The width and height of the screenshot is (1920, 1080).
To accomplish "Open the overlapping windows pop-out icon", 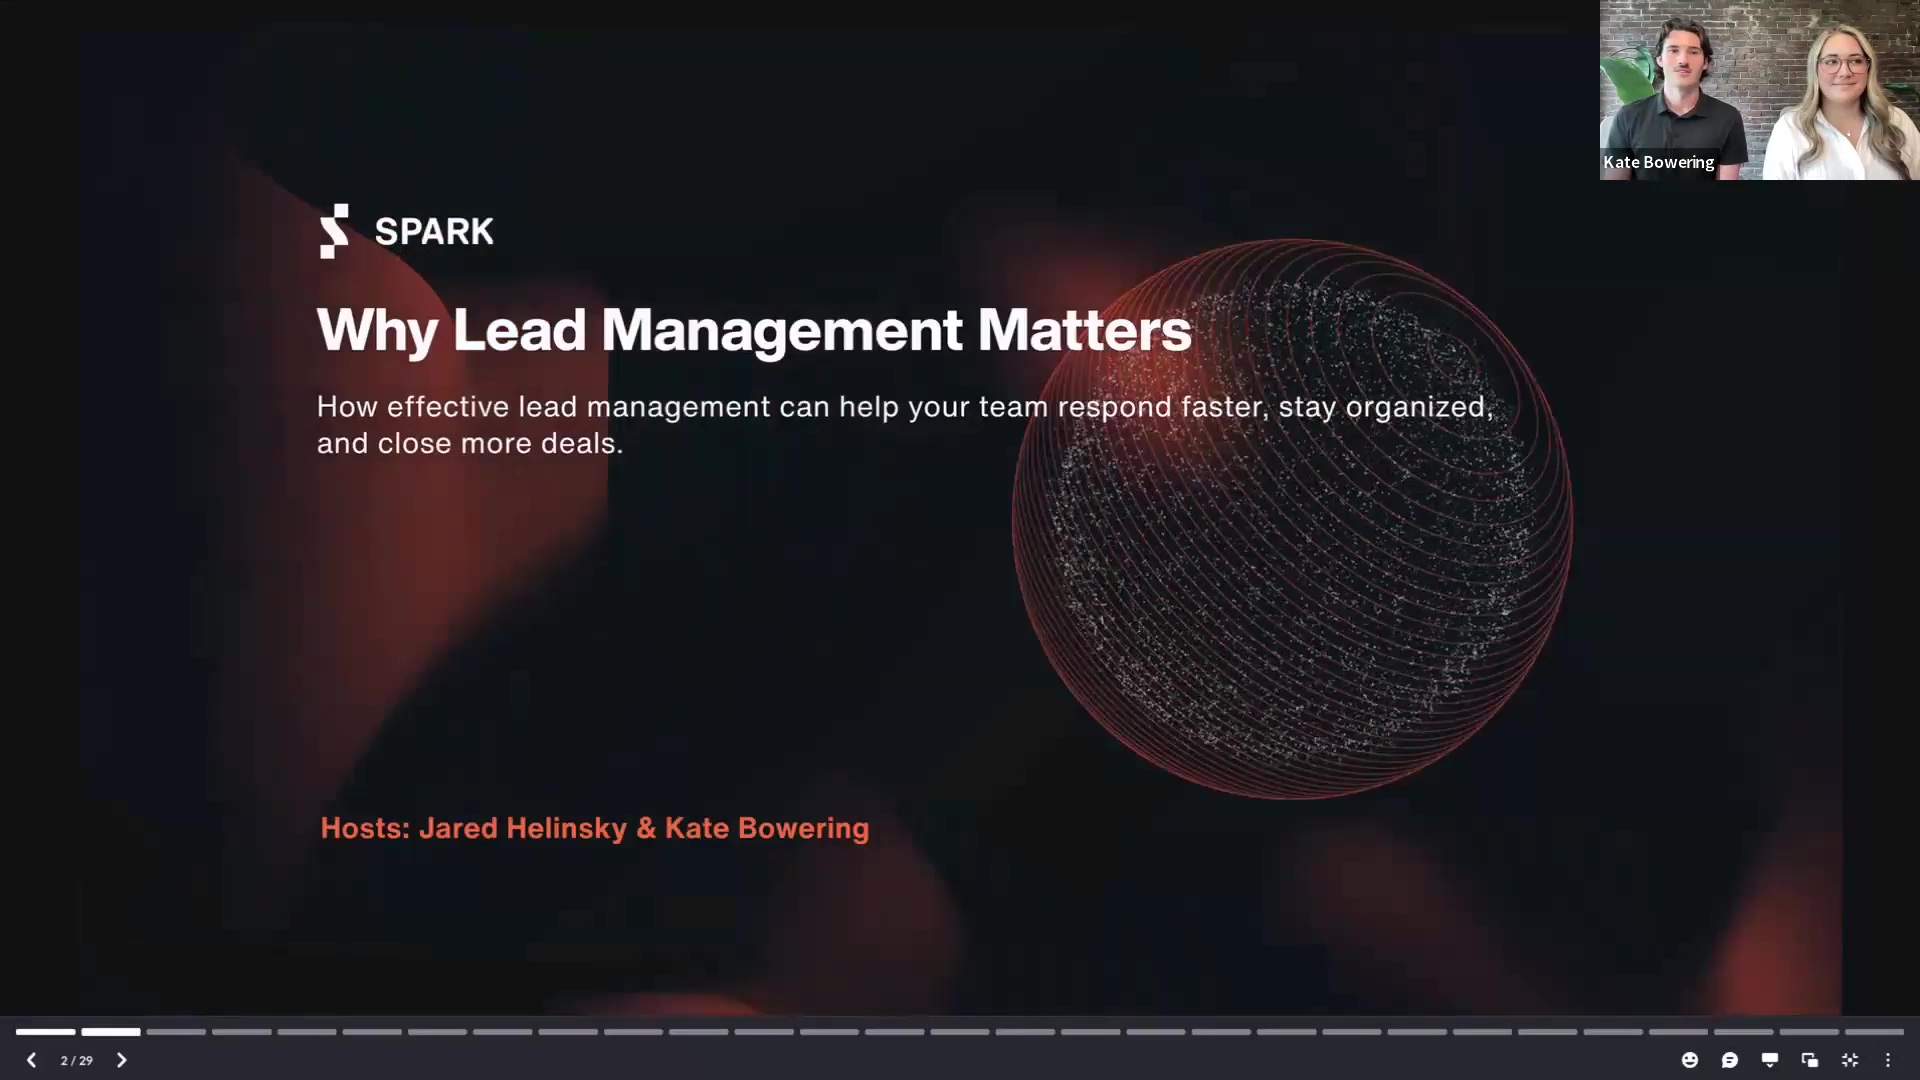I will (1810, 1060).
